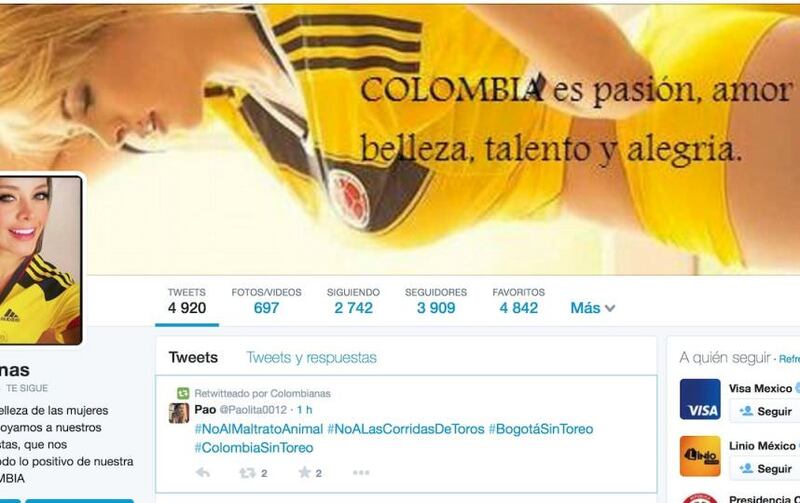Click the reply arrow icon on Pao's tweet
Image resolution: width=800 pixels, height=503 pixels.
pyautogui.click(x=203, y=473)
